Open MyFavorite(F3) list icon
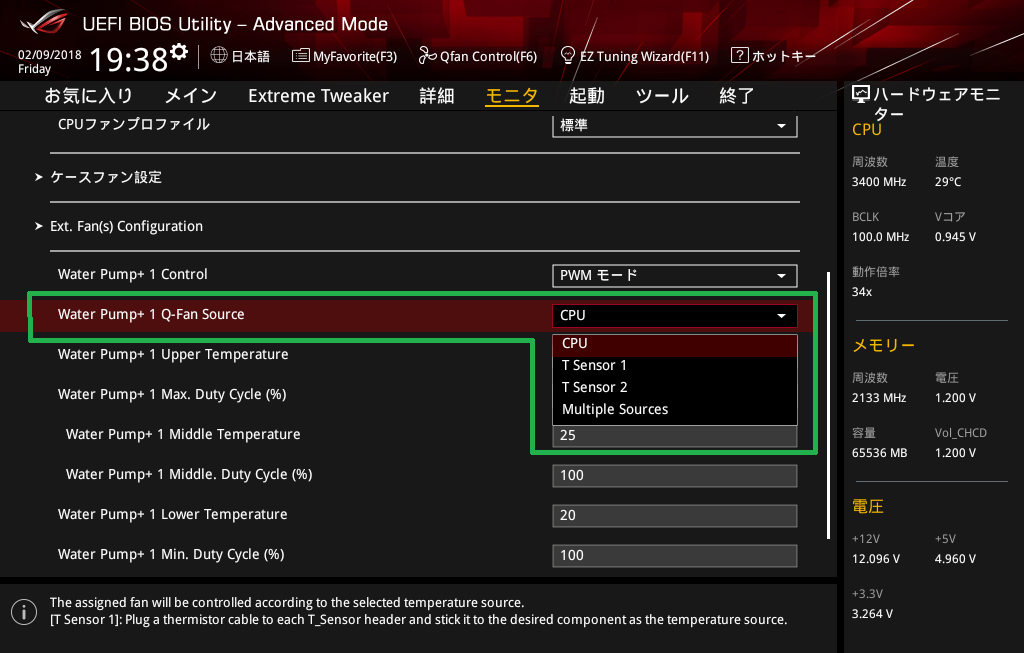Screen dimensions: 1024x653 pos(300,56)
